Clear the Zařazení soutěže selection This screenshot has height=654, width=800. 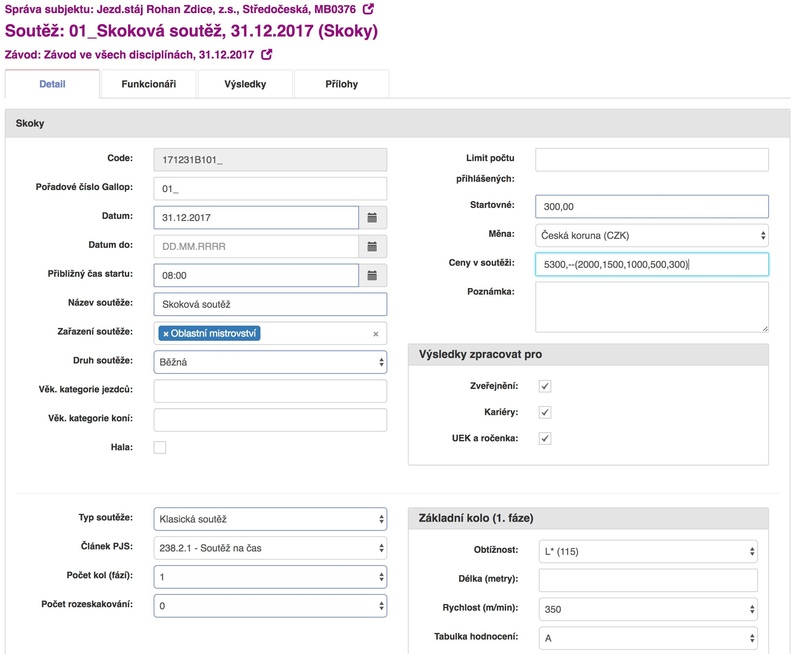376,334
